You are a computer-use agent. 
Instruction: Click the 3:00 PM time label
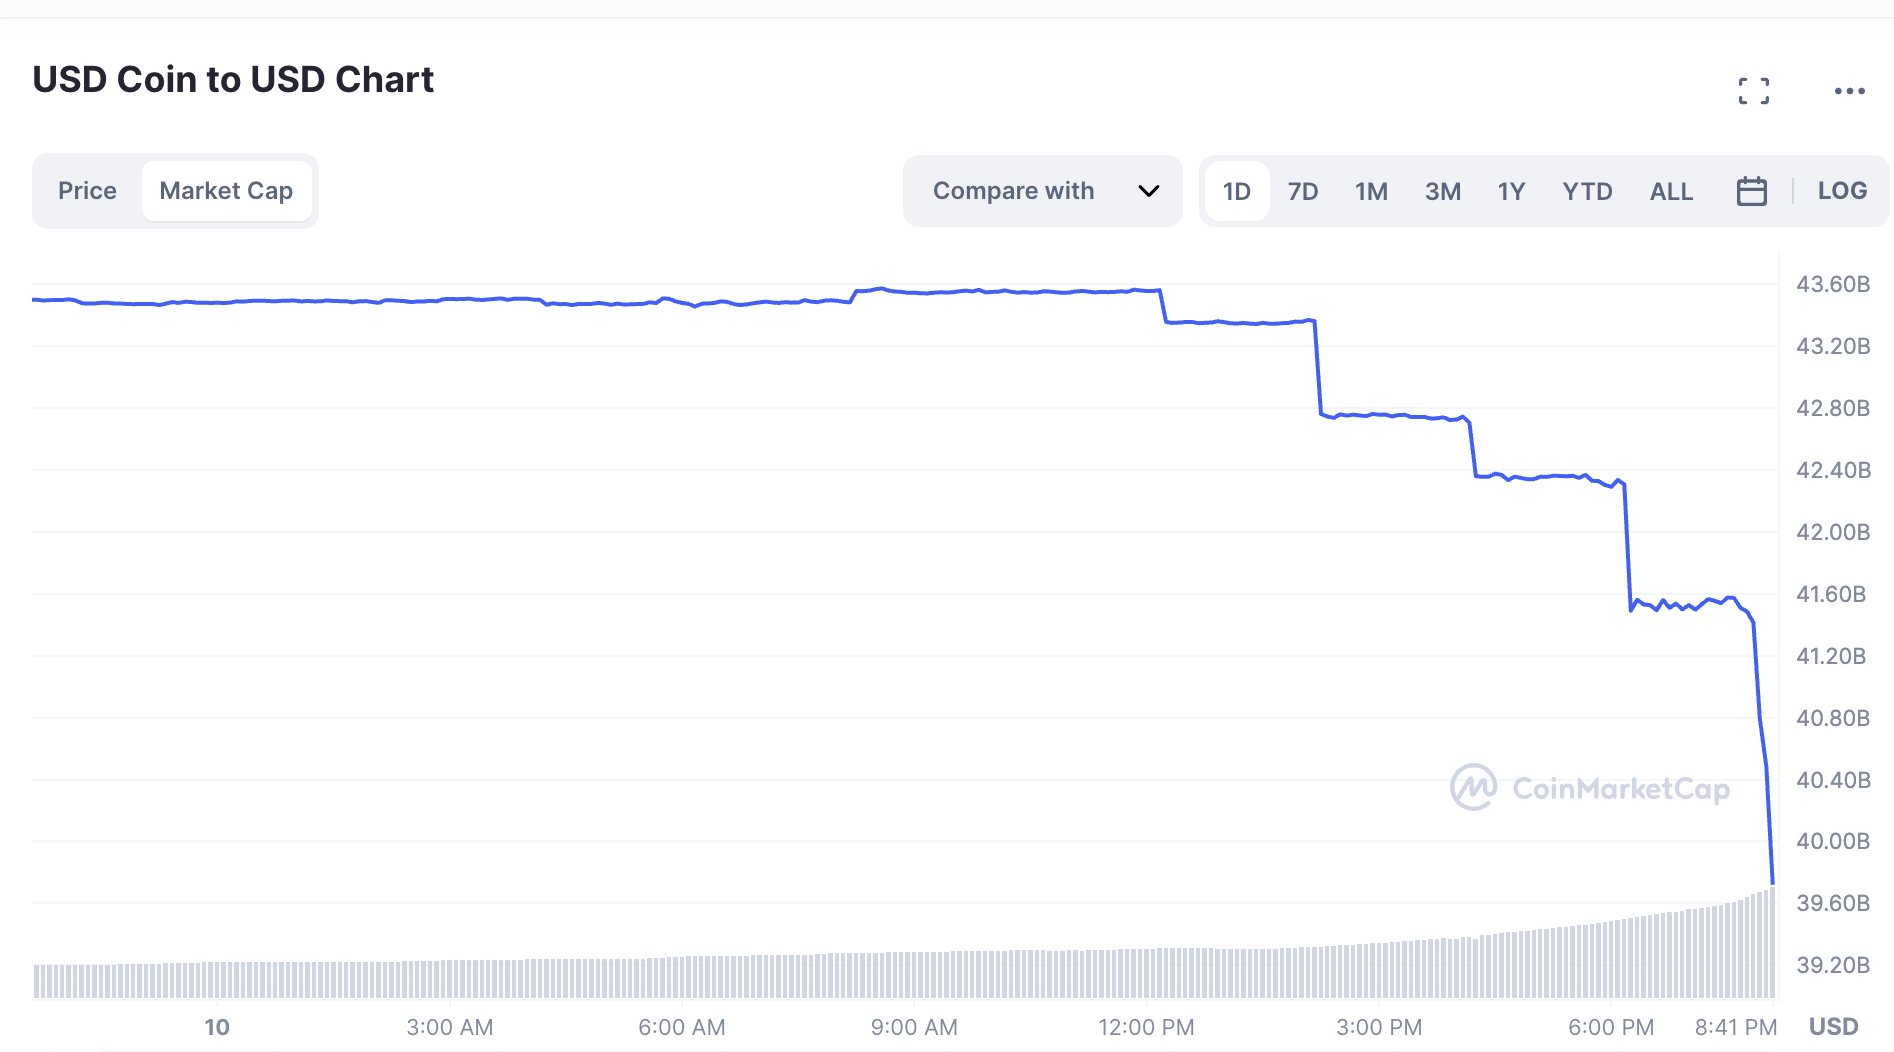(1378, 1027)
